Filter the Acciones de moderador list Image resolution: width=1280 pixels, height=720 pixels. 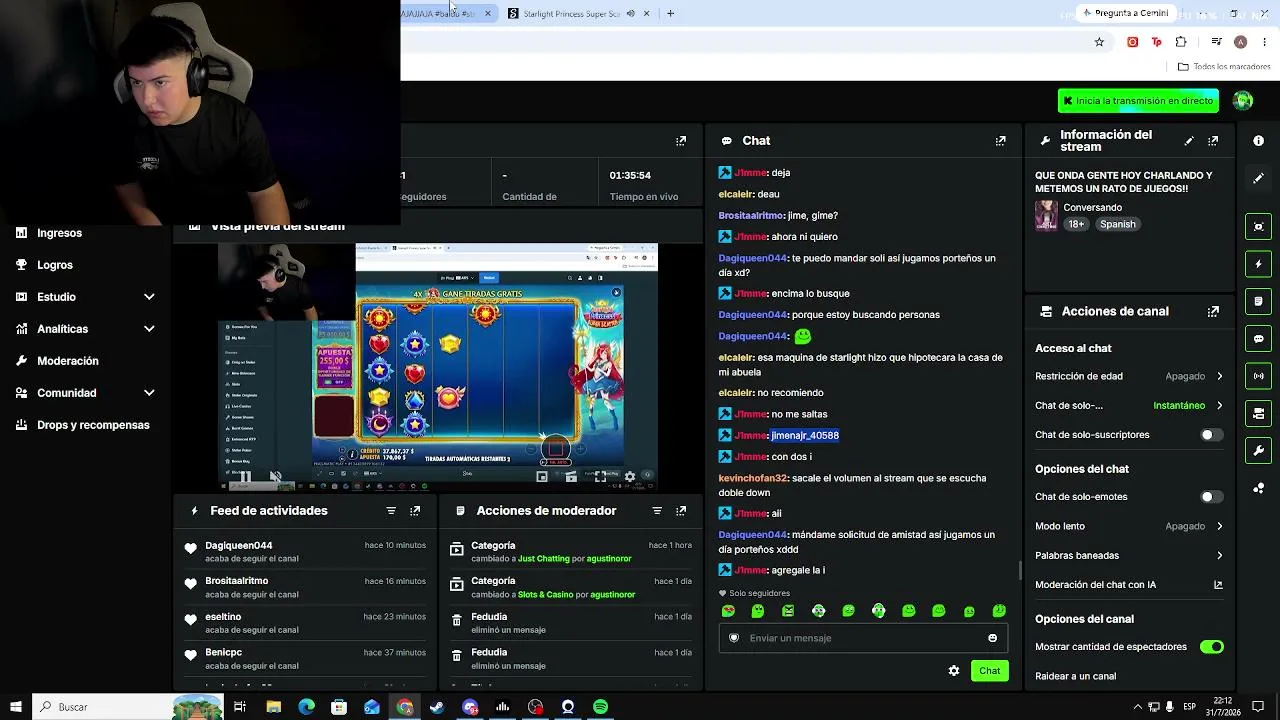657,511
